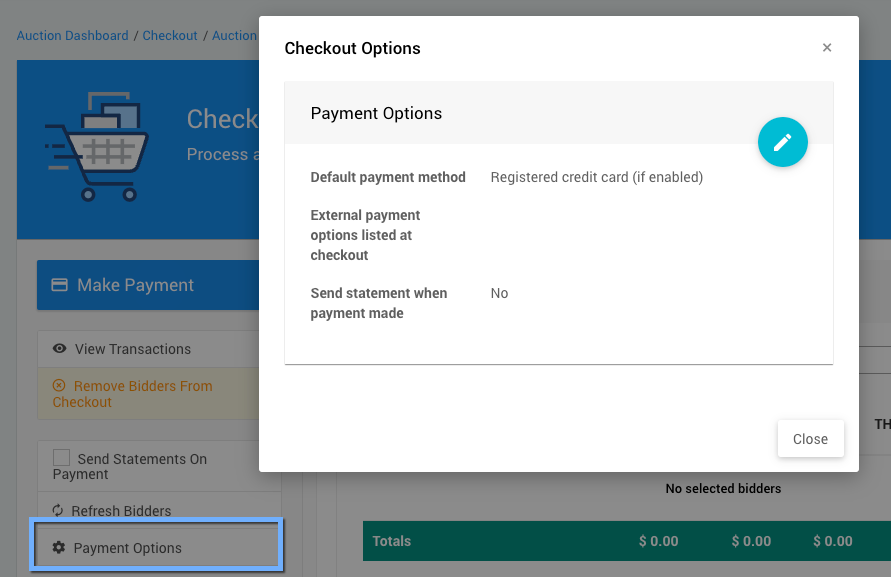Screen dimensions: 891x577
Task: Open the Checkout breadcrumb link
Action: [170, 36]
